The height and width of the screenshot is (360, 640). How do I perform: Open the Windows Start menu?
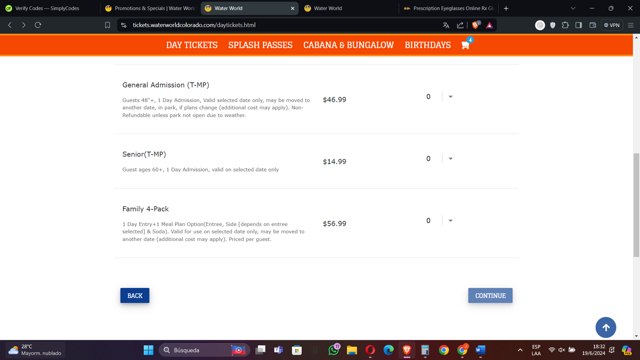coord(149,350)
